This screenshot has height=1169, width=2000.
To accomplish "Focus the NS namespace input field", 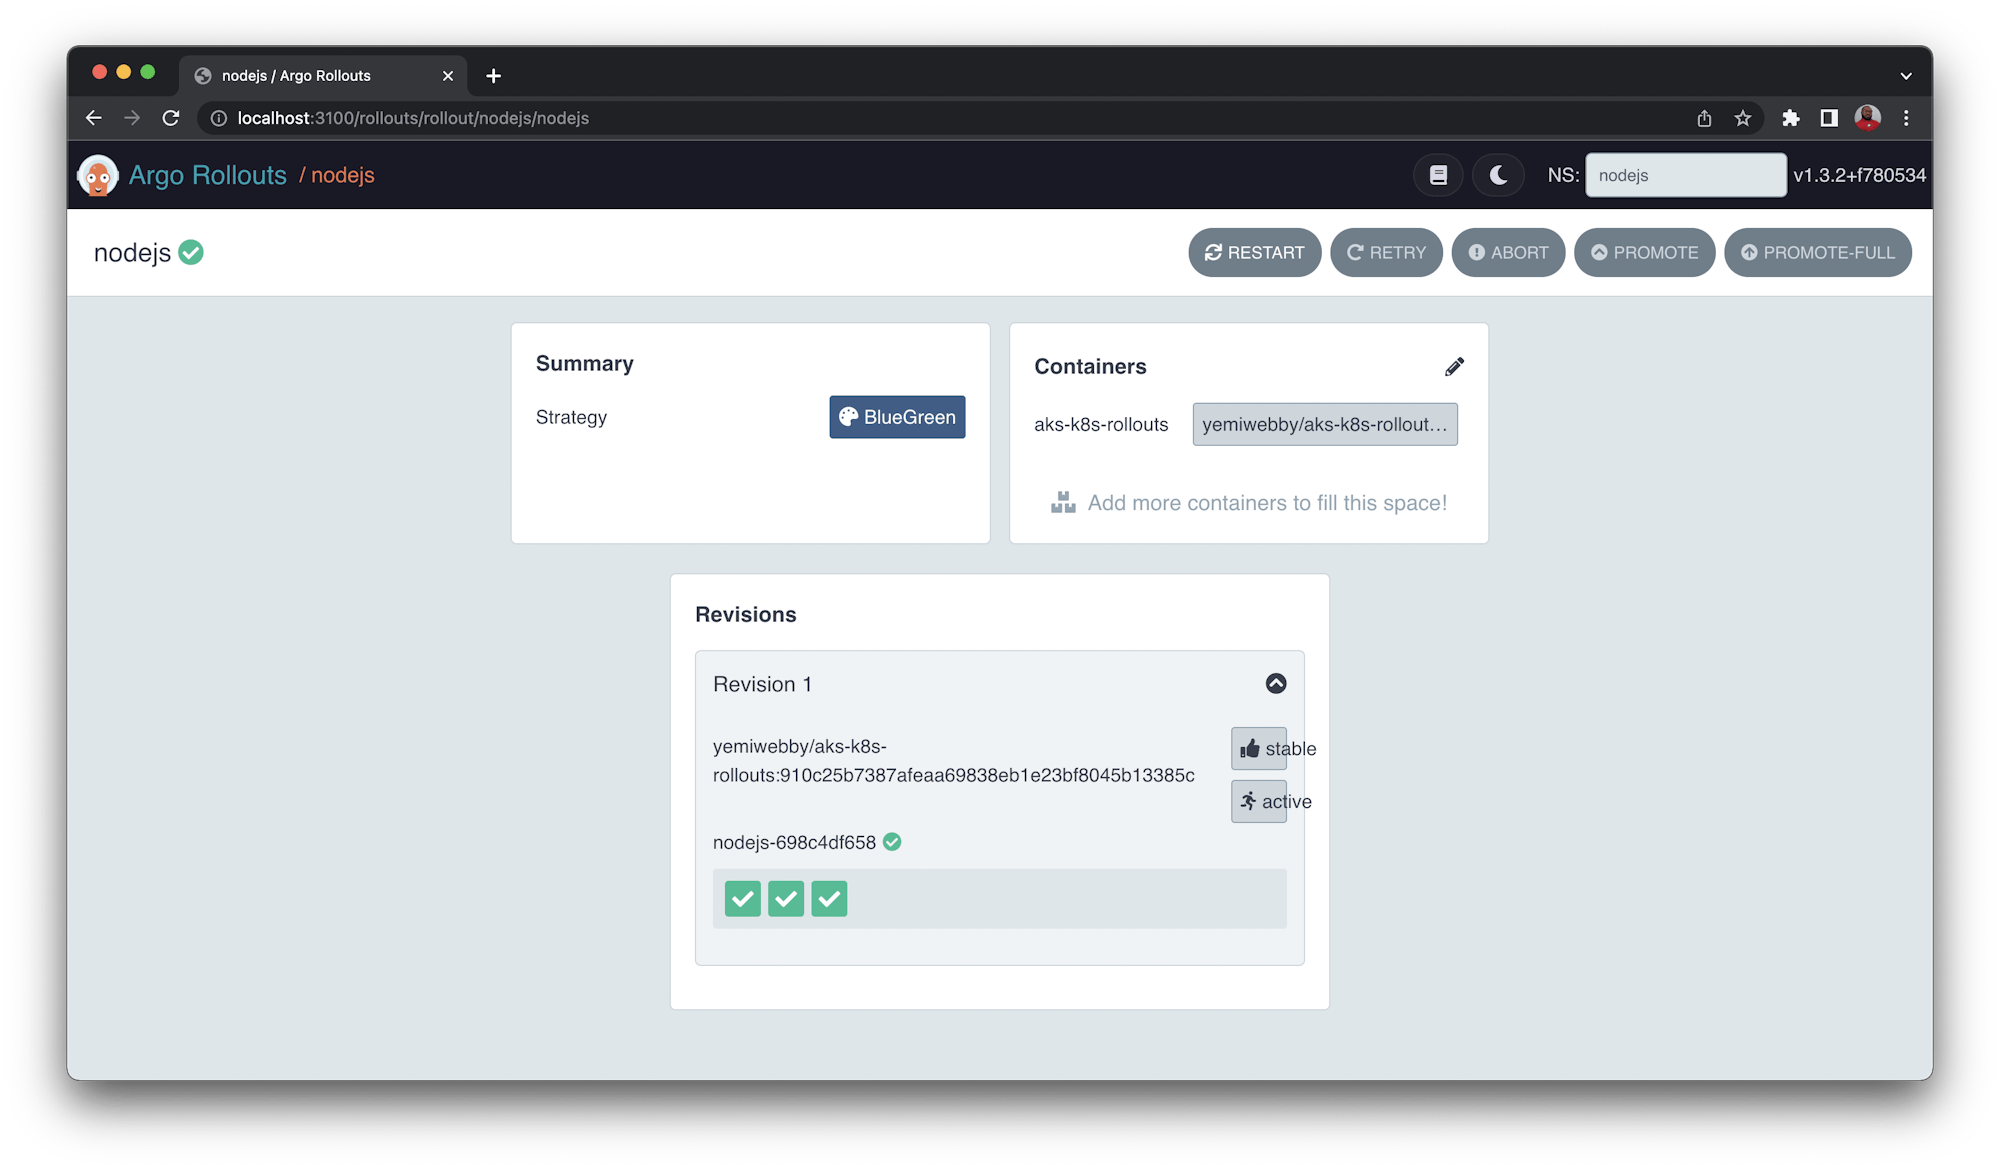I will (1685, 175).
